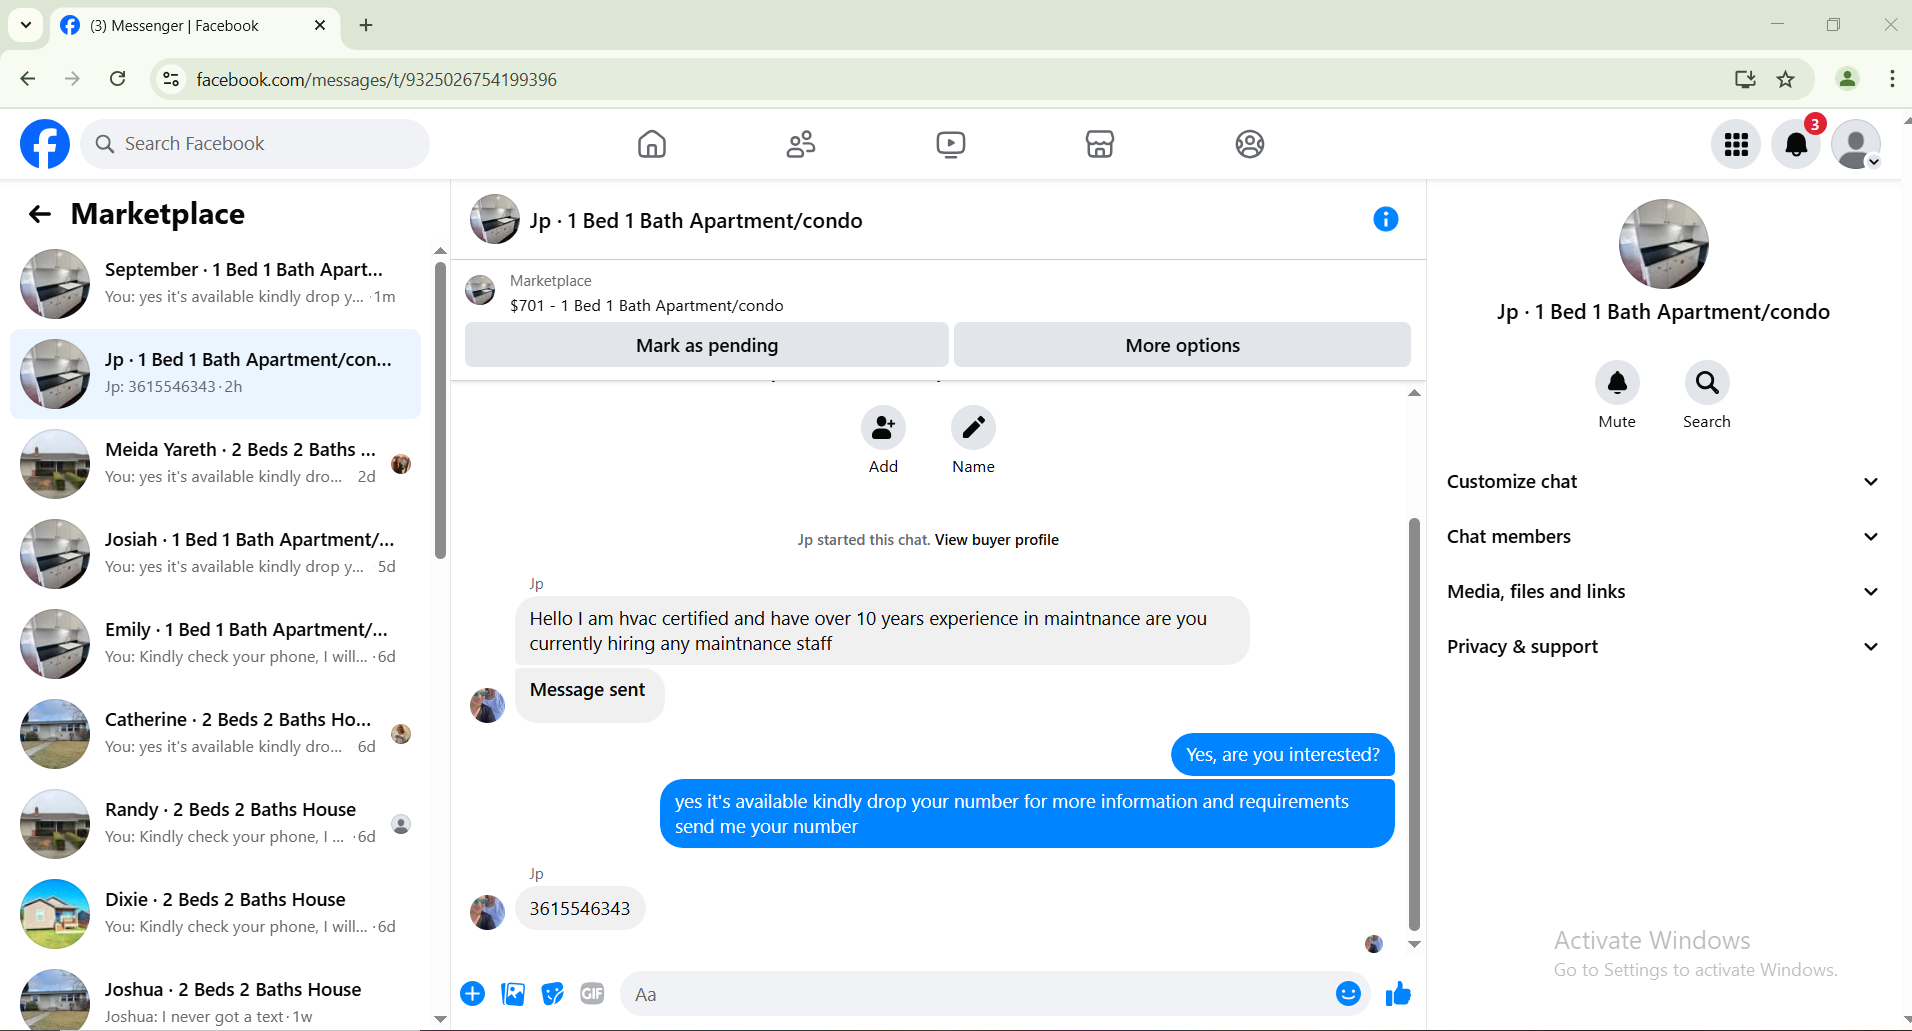Select the Jp 1 Bed 1 Bath conversation

point(215,374)
